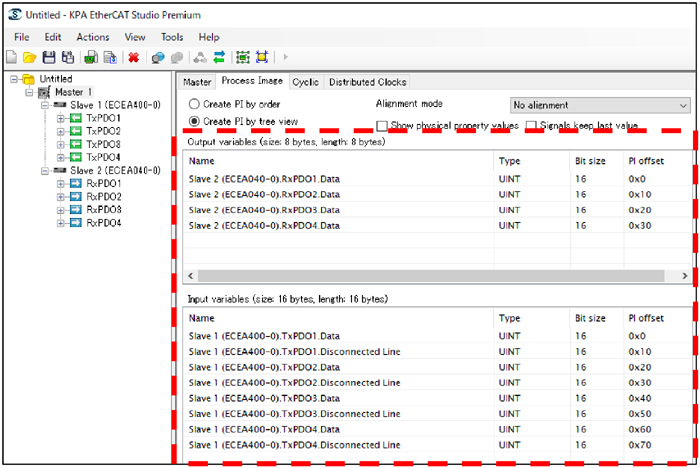Click the TxPDO1 green arrow icon
Viewport: 700px width, 468px height.
click(x=75, y=119)
